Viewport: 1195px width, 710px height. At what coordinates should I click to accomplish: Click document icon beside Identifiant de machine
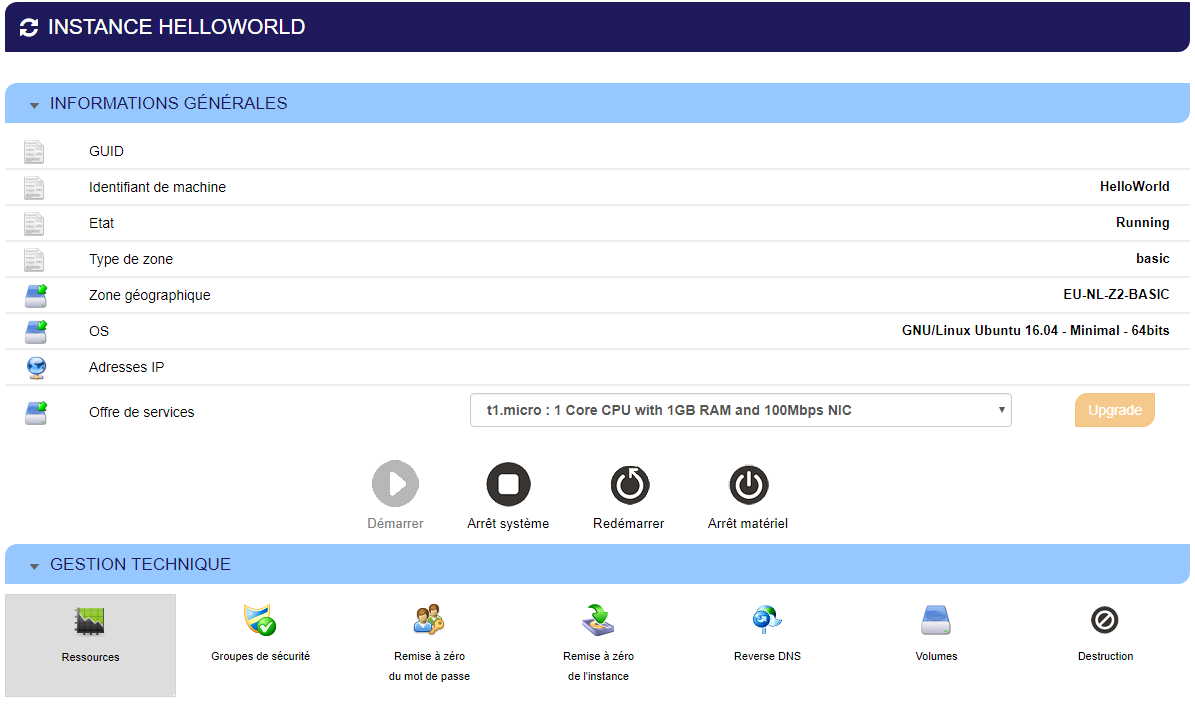34,188
